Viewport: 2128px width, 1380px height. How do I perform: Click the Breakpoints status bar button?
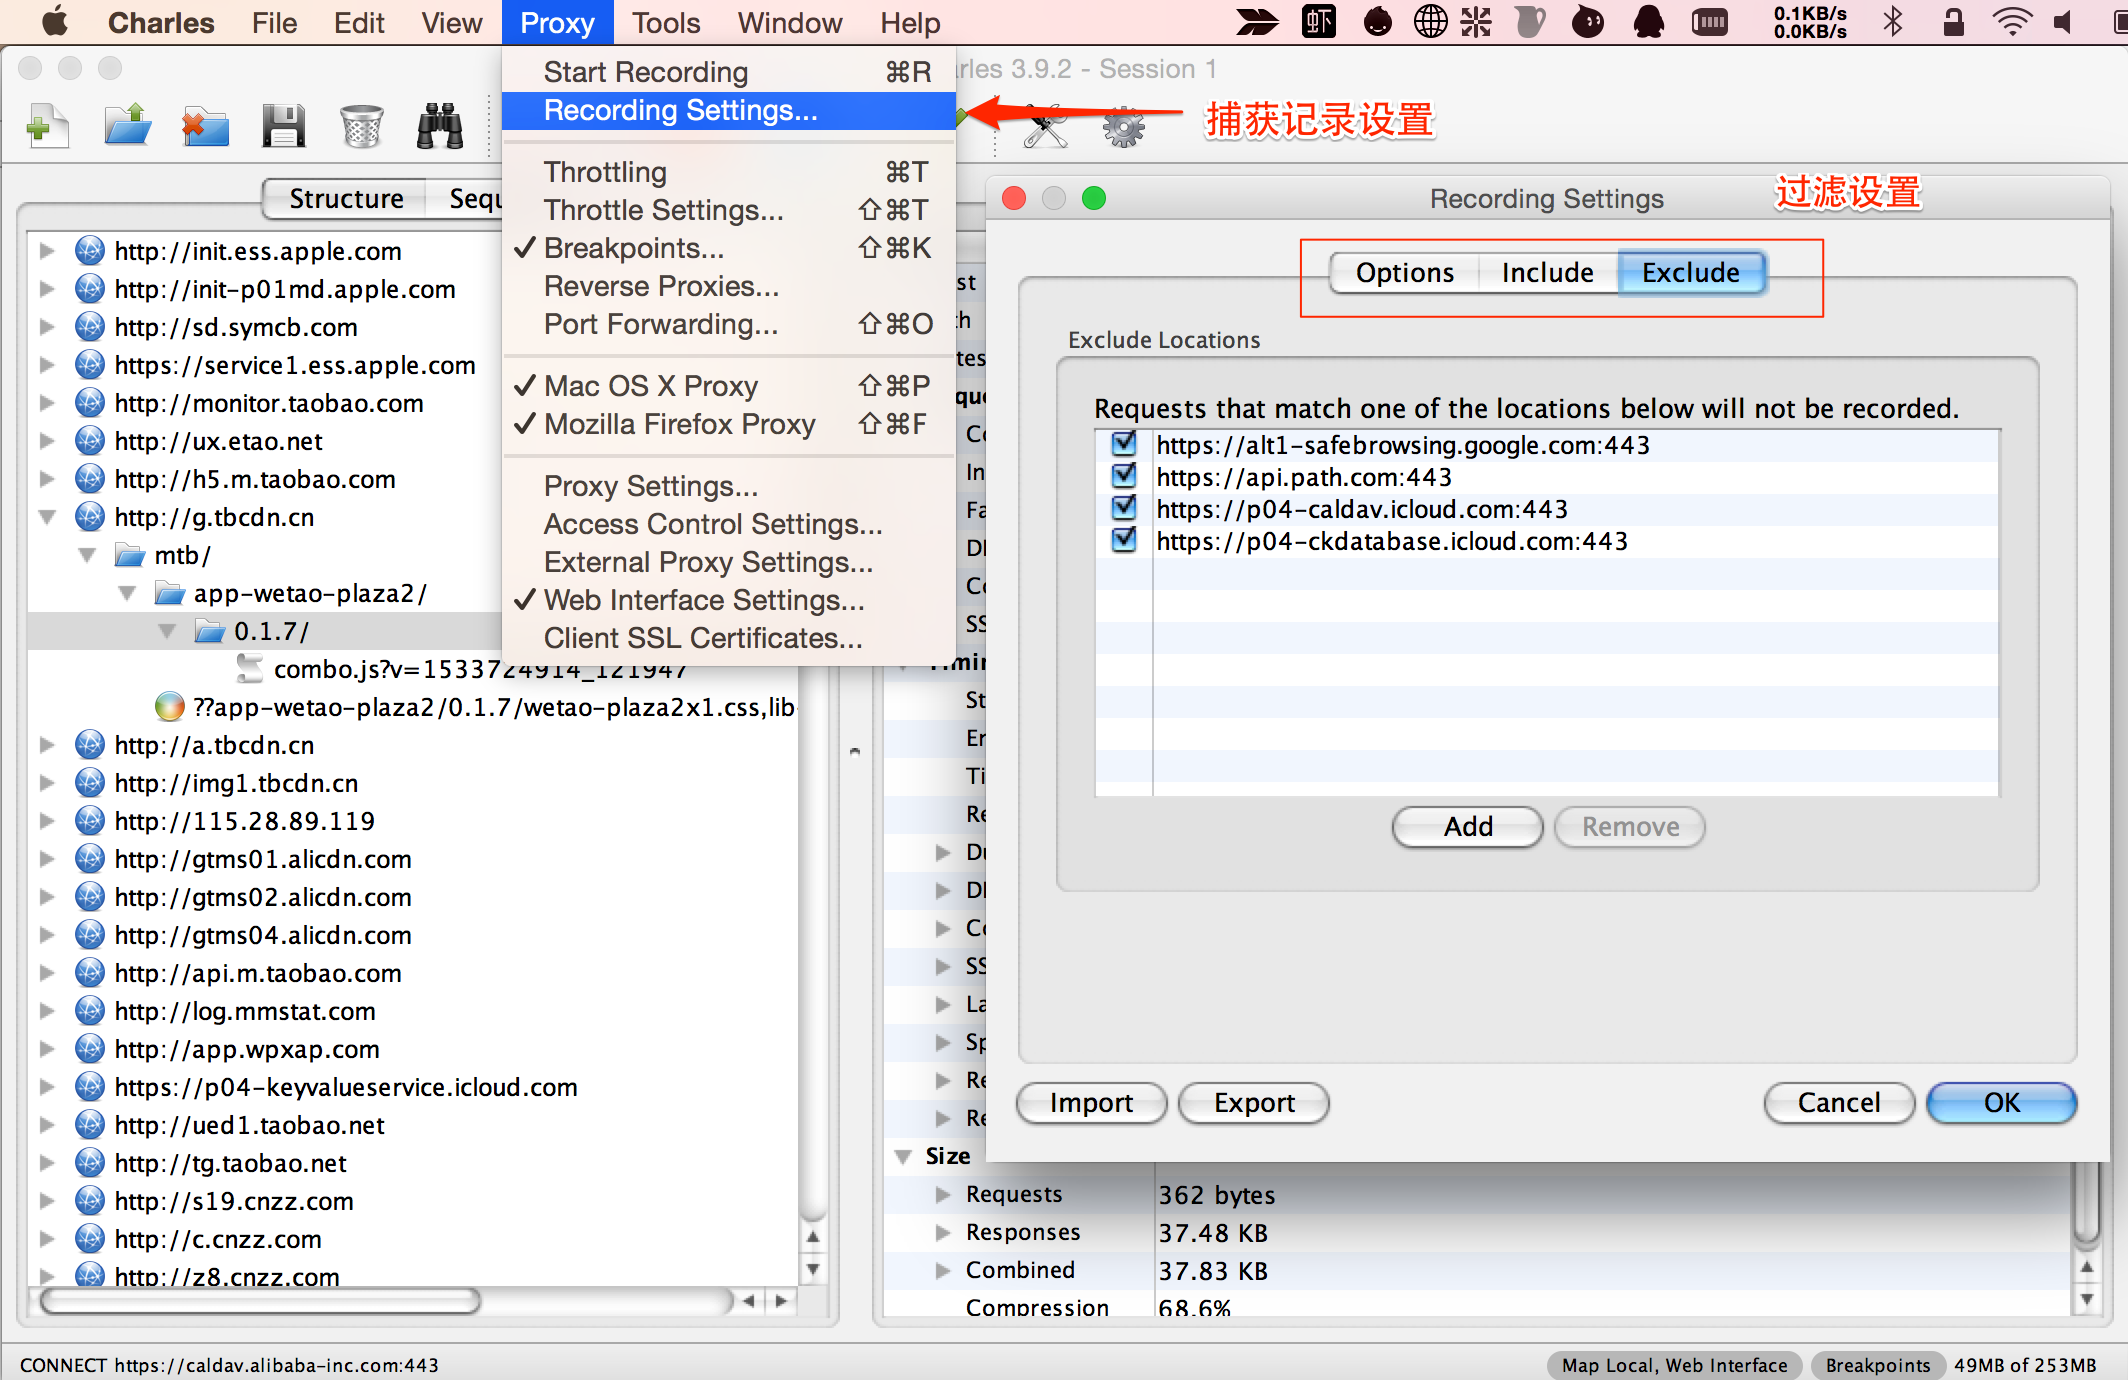click(x=1877, y=1365)
